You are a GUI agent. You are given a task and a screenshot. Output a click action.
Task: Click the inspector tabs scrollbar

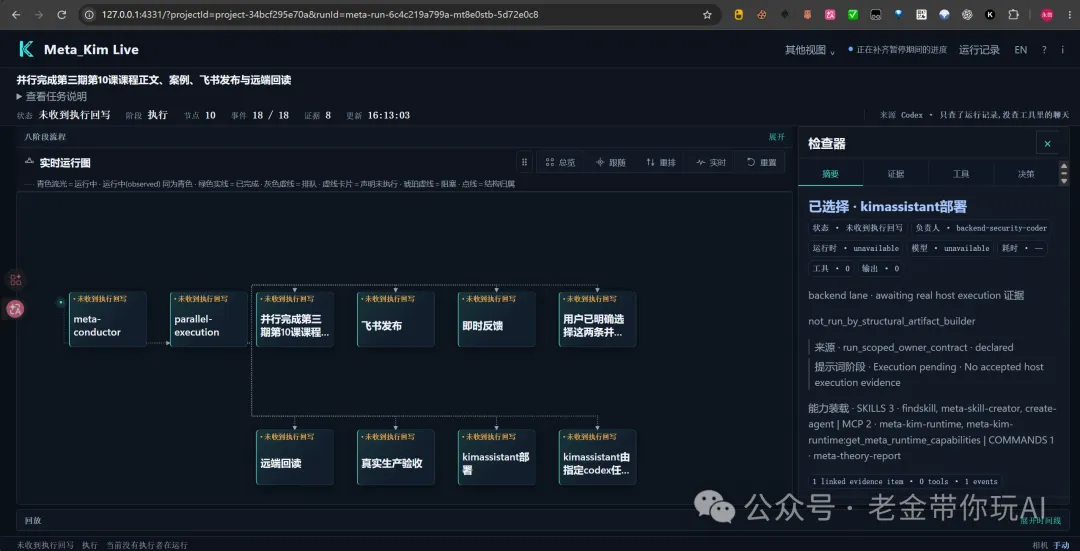(1064, 174)
